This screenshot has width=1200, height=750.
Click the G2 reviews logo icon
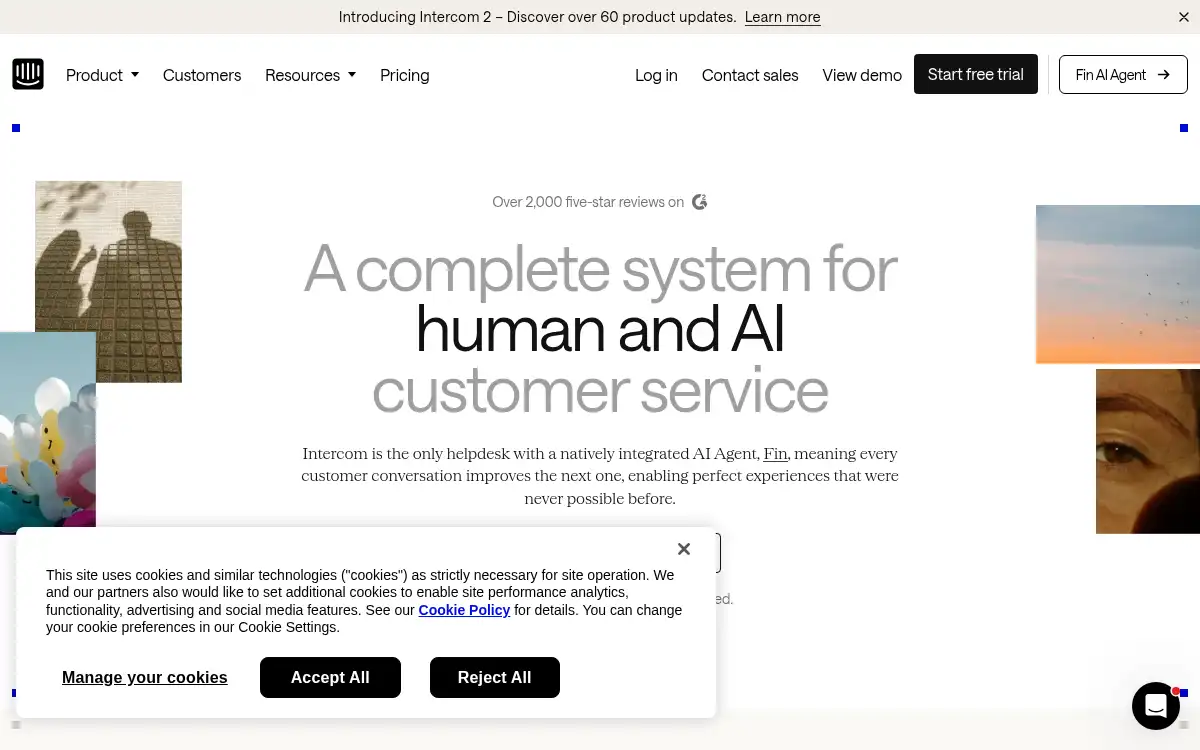click(700, 202)
